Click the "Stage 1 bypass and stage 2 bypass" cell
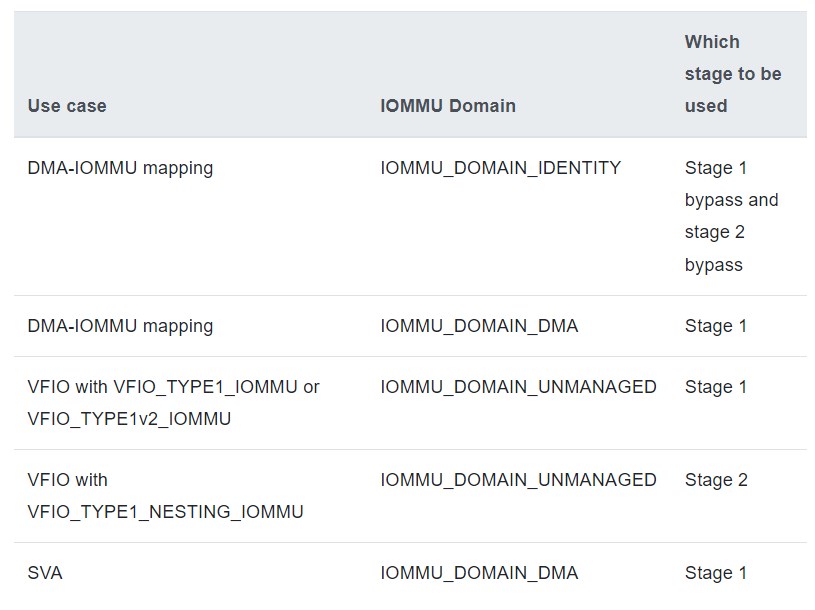 pos(730,216)
